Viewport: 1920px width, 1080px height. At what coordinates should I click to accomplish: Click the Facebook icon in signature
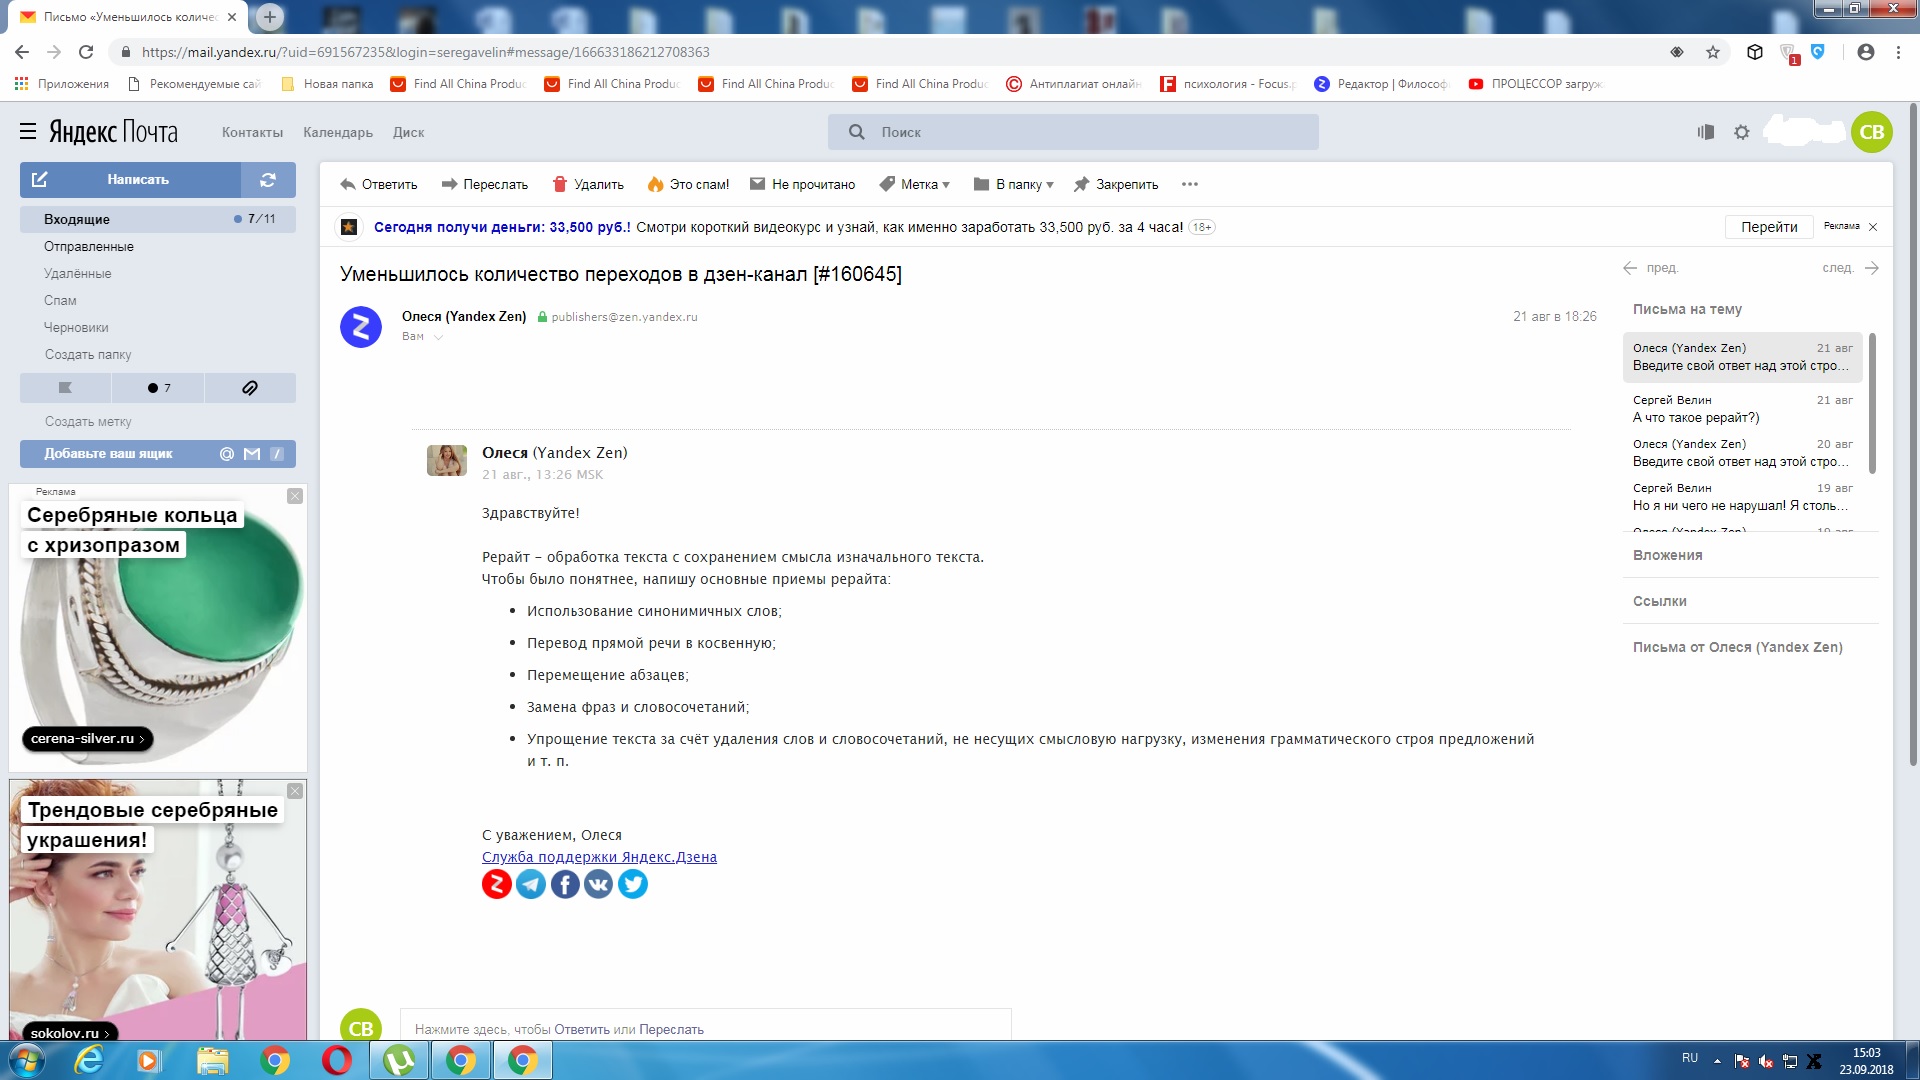click(x=565, y=884)
